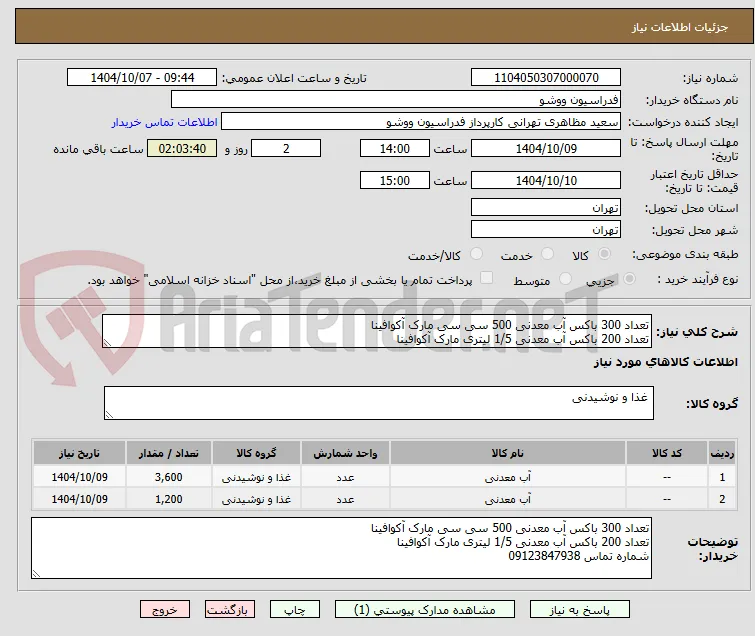Click the تعداد / مقدار column header
Viewport: 755px width, 636px height.
169,453
